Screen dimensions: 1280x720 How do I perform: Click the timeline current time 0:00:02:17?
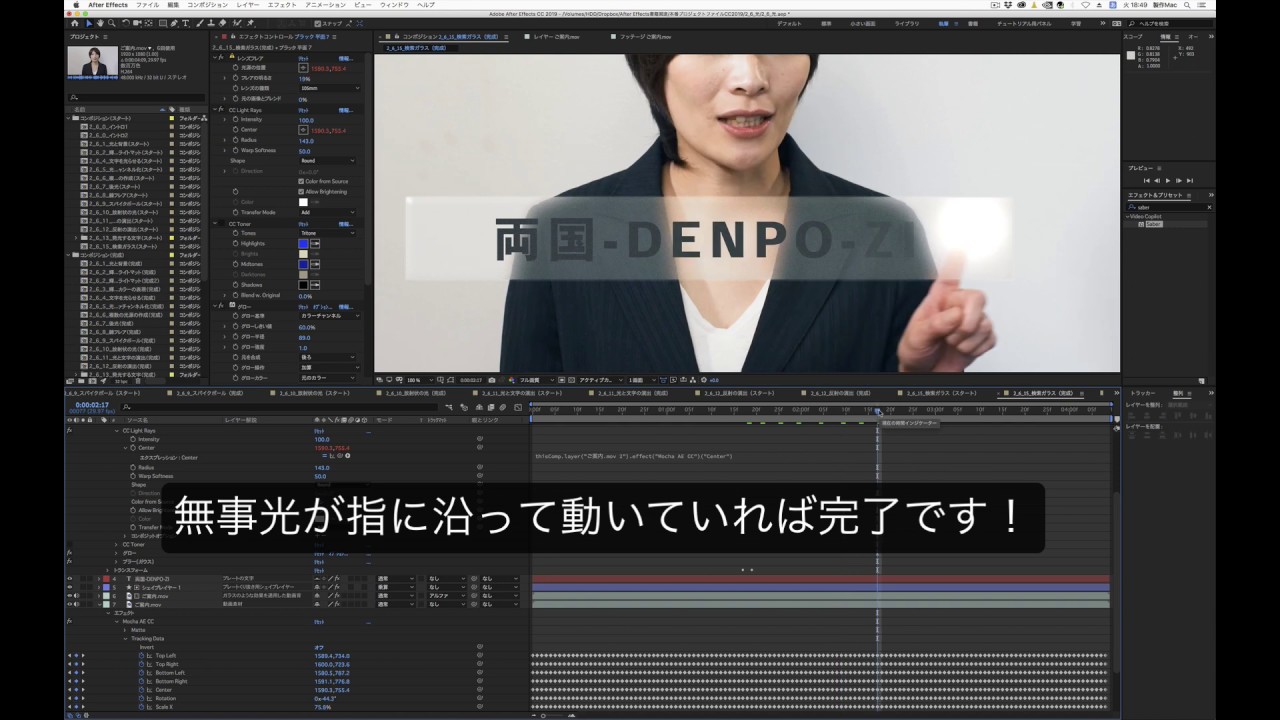click(x=90, y=405)
